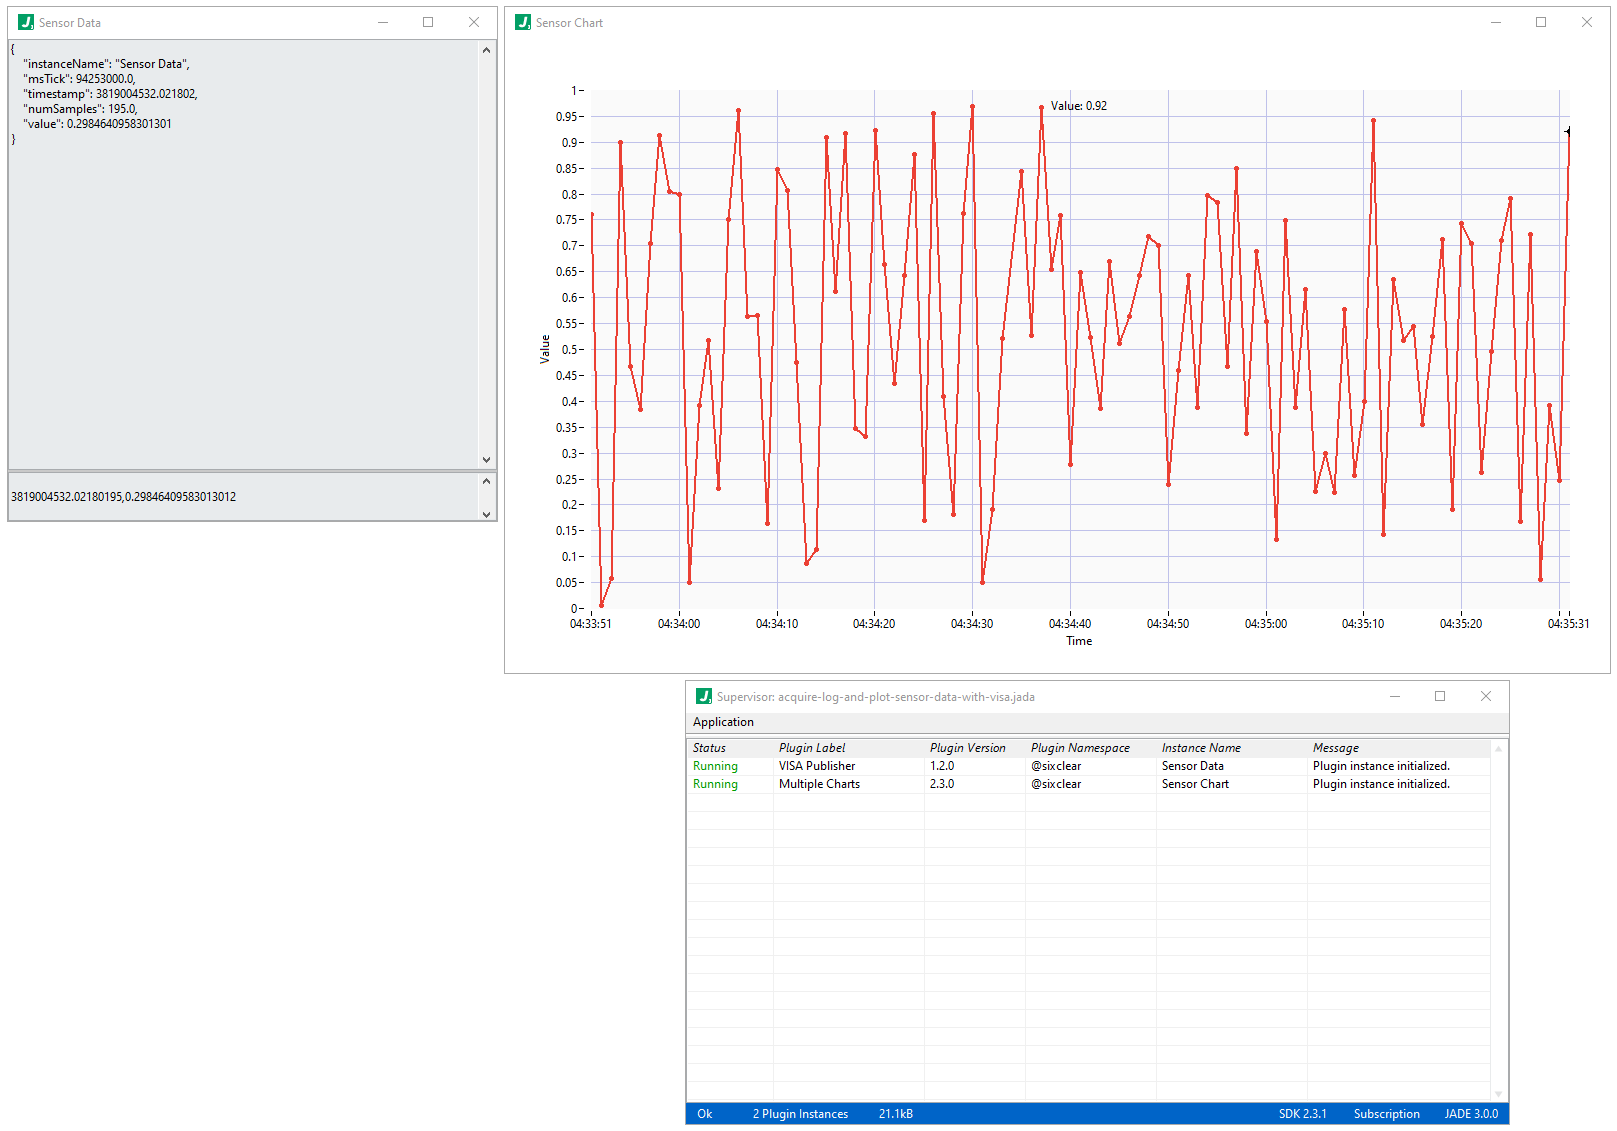Open the Application menu in the Supervisor window

(x=723, y=721)
